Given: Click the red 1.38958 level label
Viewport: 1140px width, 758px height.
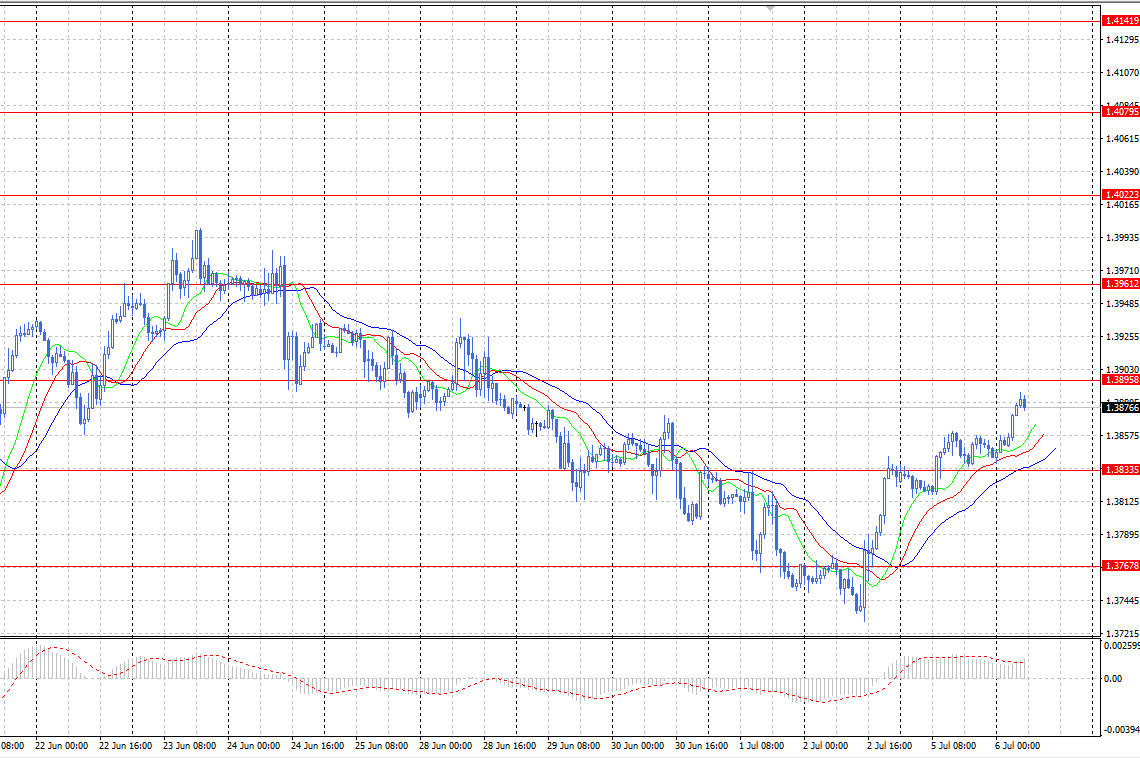Looking at the screenshot, I should (1121, 380).
